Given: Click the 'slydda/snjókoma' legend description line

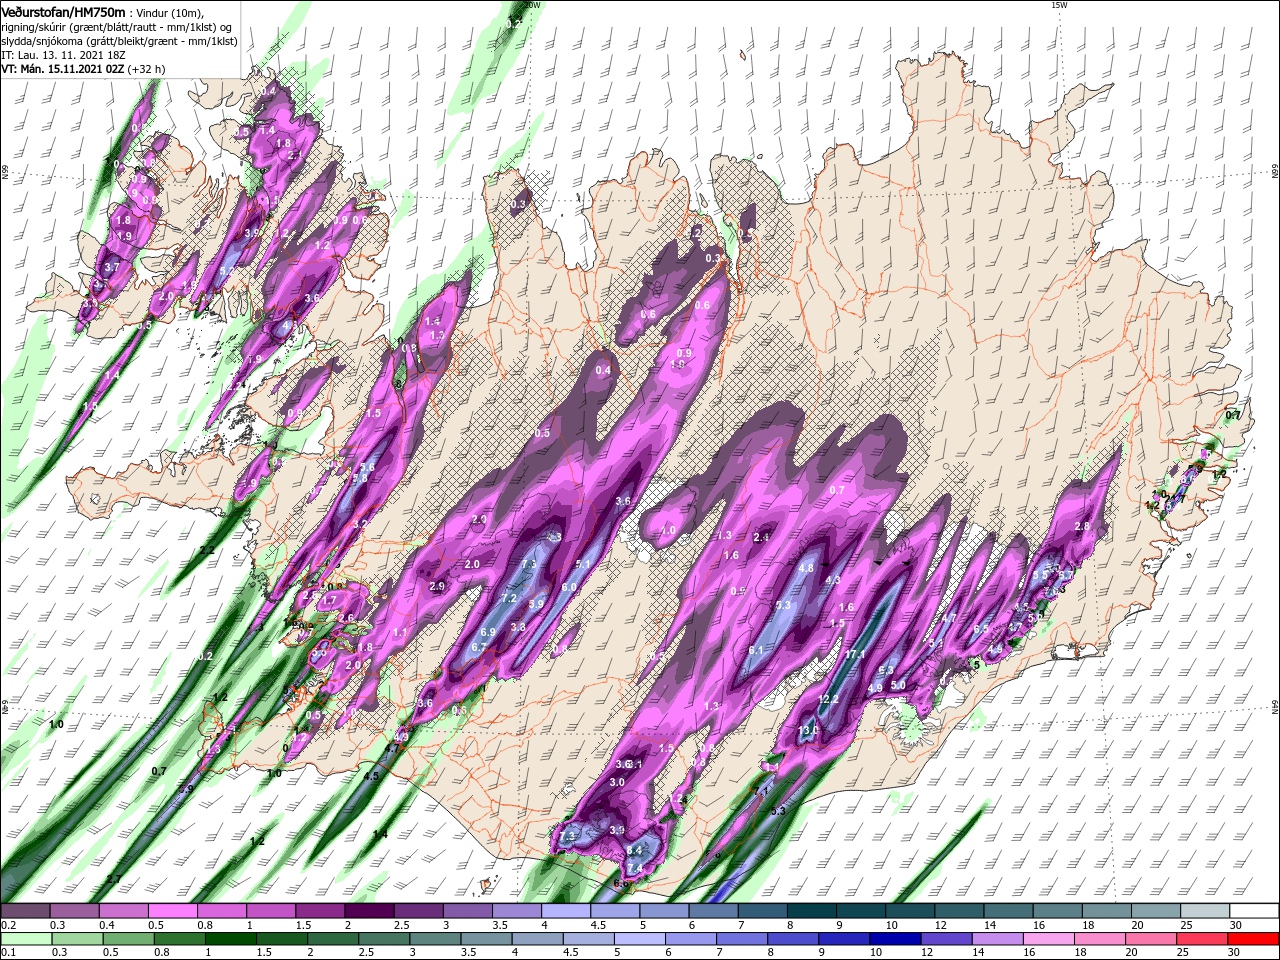Looking at the screenshot, I should (x=118, y=41).
